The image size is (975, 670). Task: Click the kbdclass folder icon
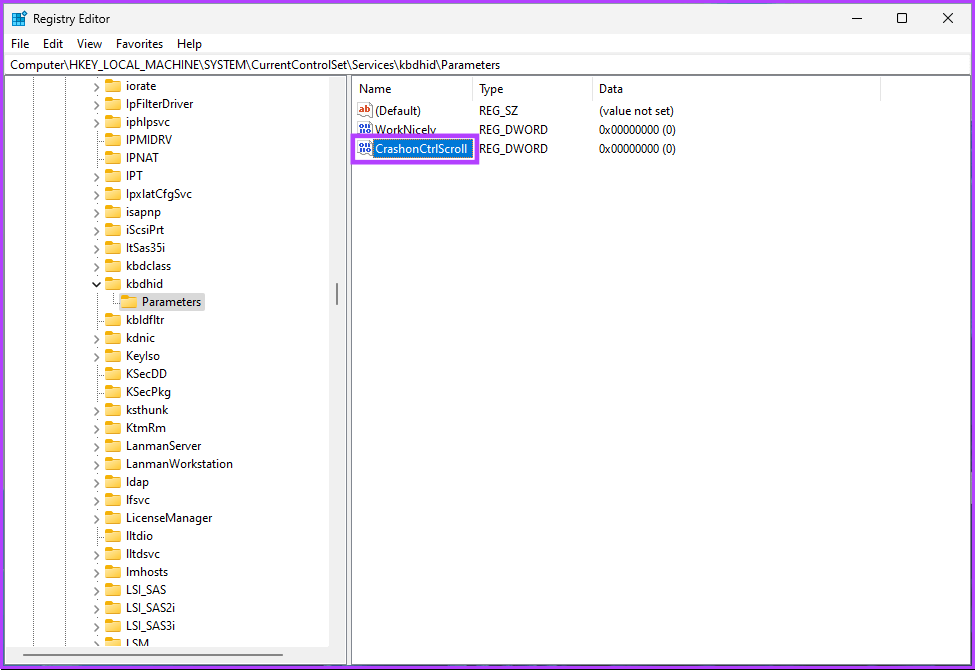pyautogui.click(x=113, y=266)
